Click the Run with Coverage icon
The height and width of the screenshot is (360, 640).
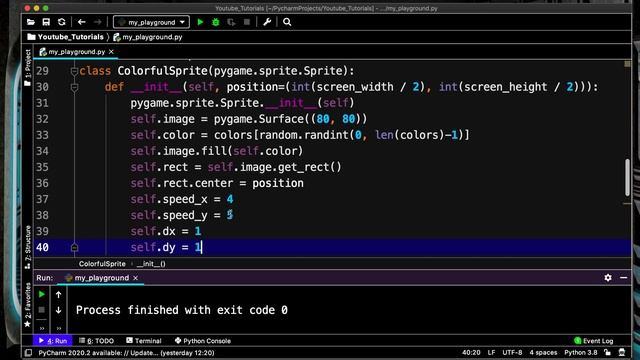point(231,22)
